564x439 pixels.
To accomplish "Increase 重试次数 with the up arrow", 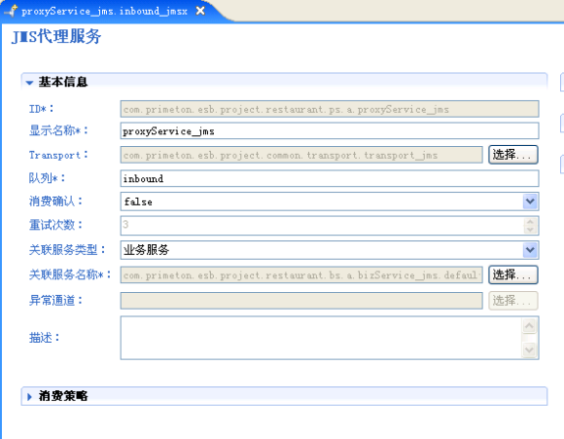I will pyautogui.click(x=530, y=221).
